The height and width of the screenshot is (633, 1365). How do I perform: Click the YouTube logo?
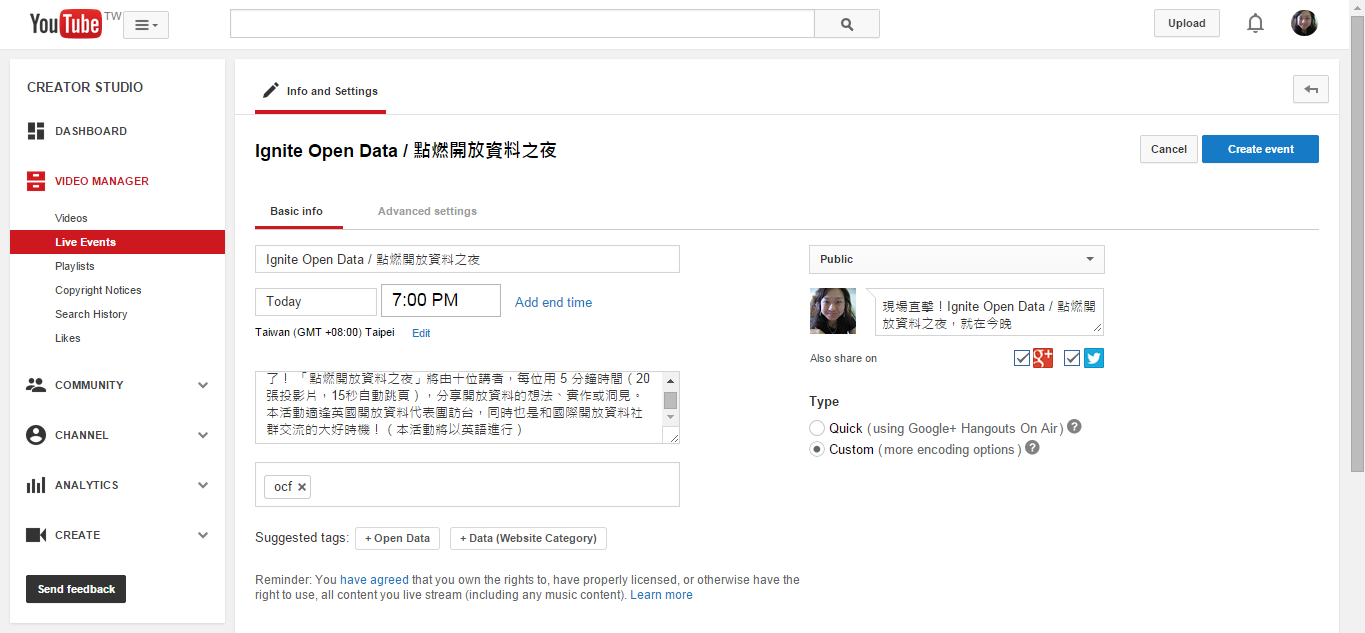(65, 23)
